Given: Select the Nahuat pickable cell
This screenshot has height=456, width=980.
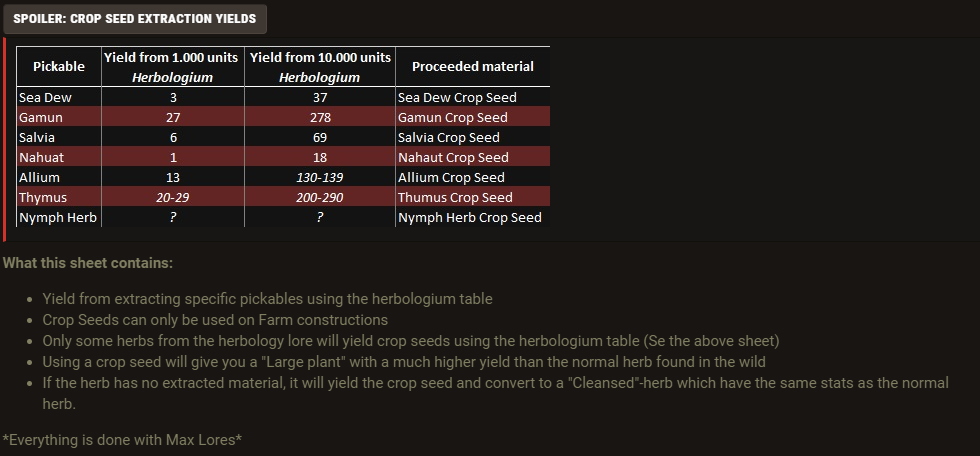Looking at the screenshot, I should 59,157.
